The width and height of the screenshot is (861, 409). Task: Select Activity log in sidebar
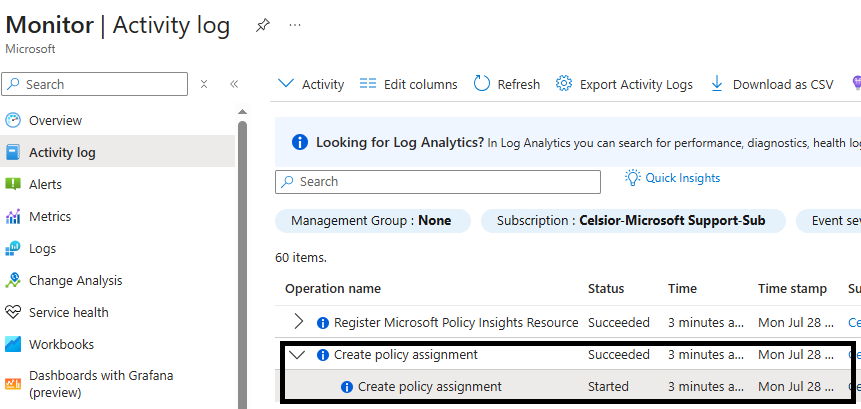tap(118, 152)
